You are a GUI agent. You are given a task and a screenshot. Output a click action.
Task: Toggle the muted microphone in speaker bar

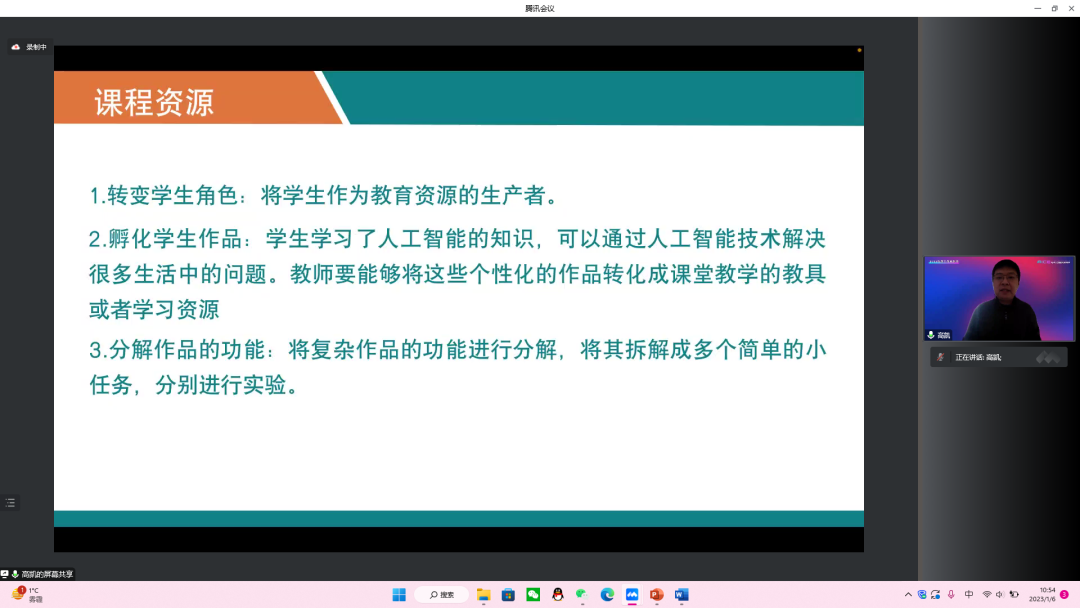[x=940, y=357]
